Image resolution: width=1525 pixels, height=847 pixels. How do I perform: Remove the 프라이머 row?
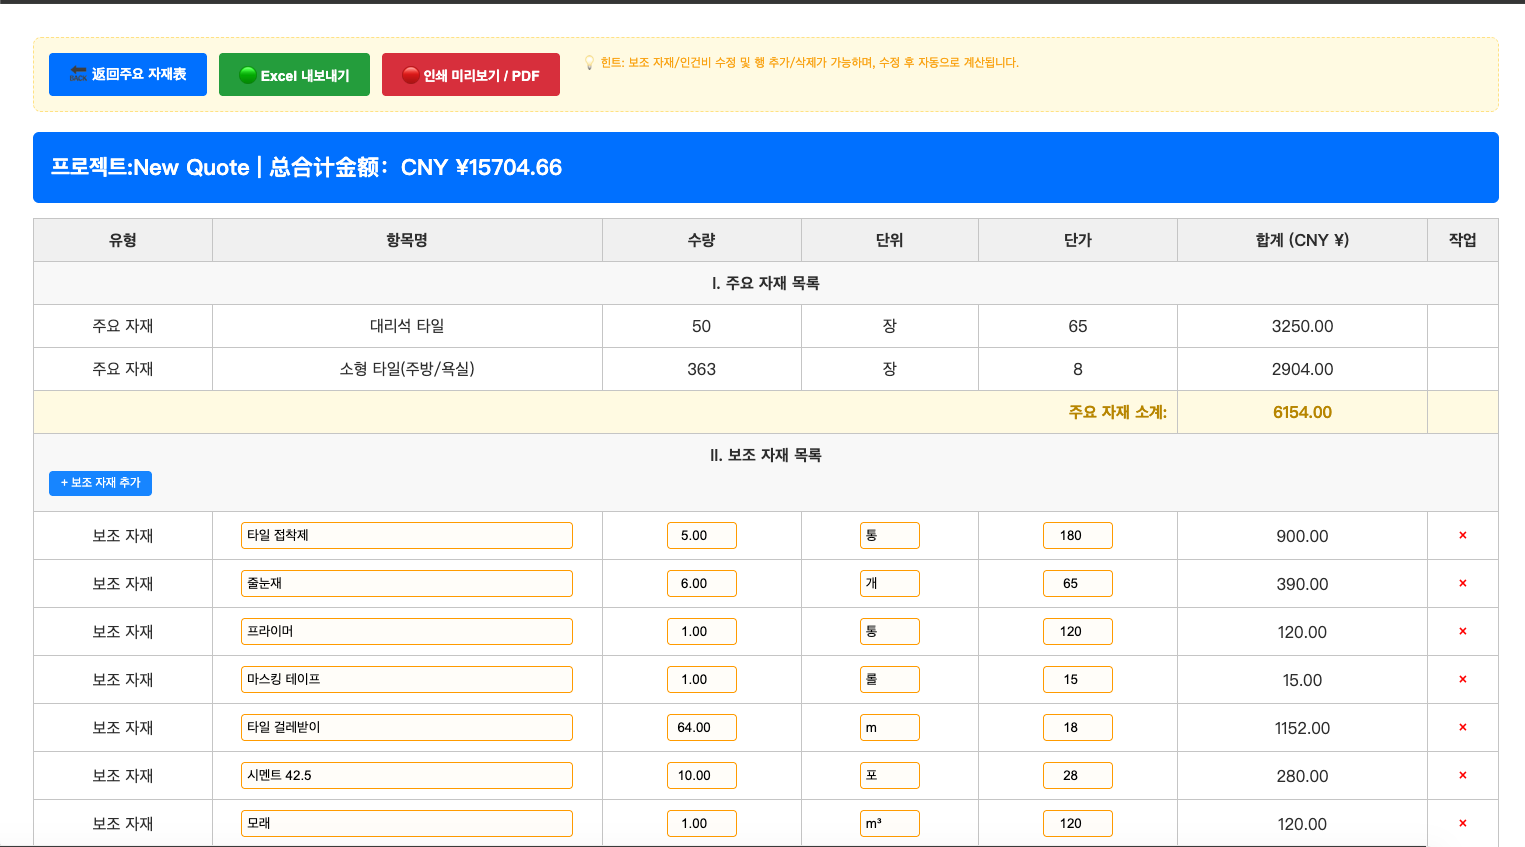[1462, 631]
